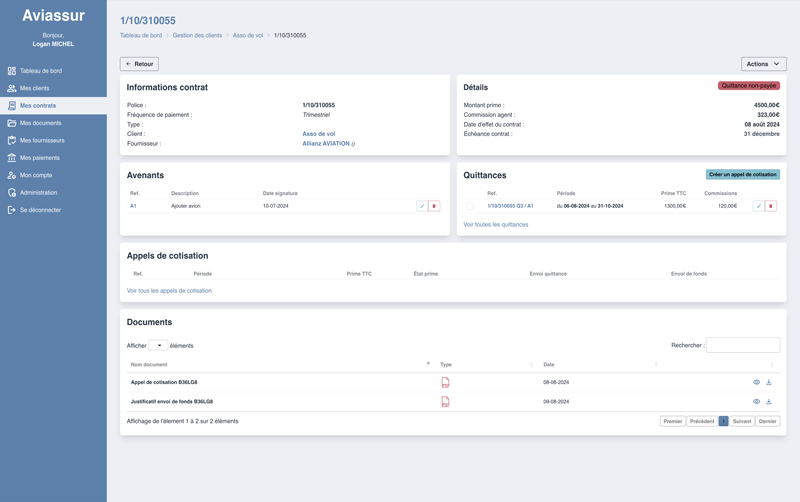The width and height of the screenshot is (800, 502).
Task: Expand the Afficher elements count dropdown
Action: 158,345
